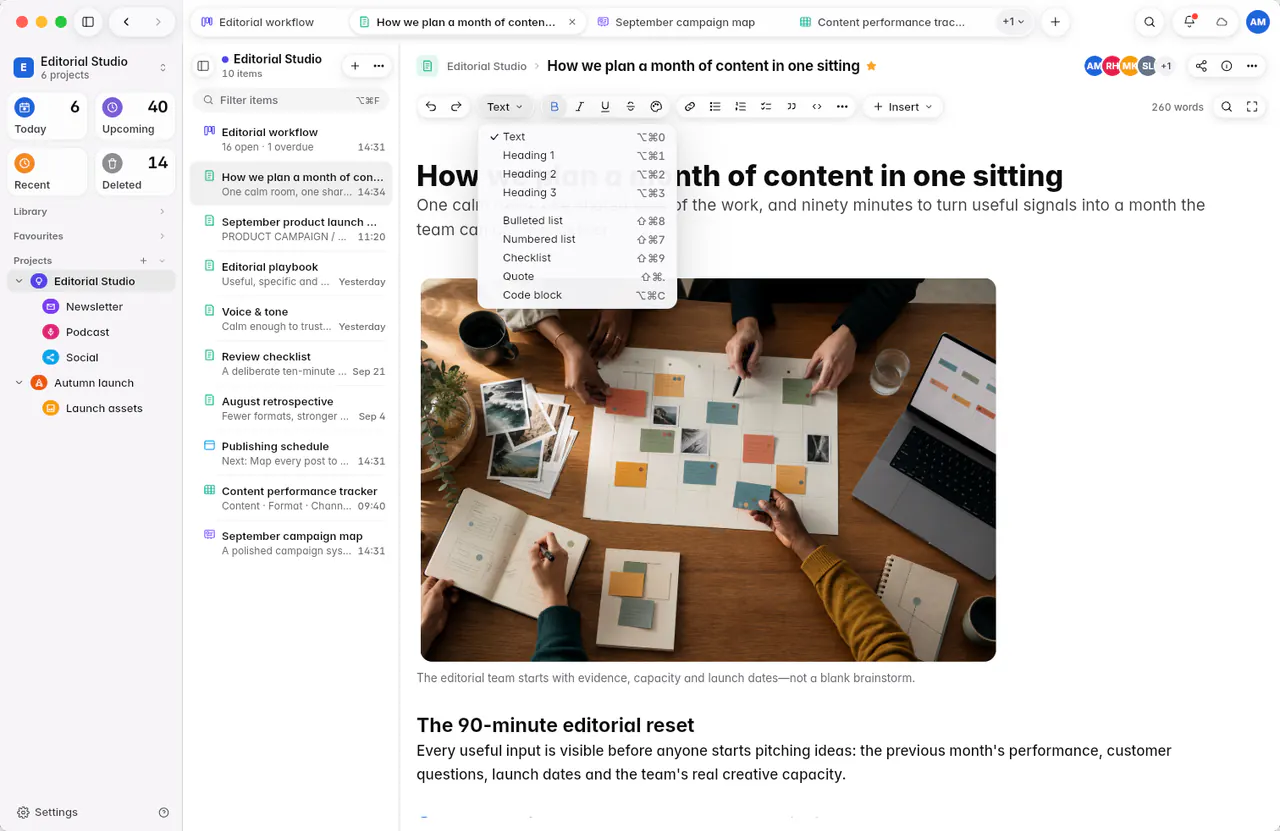
Task: Undo the last edit in the toolbar
Action: 431,107
